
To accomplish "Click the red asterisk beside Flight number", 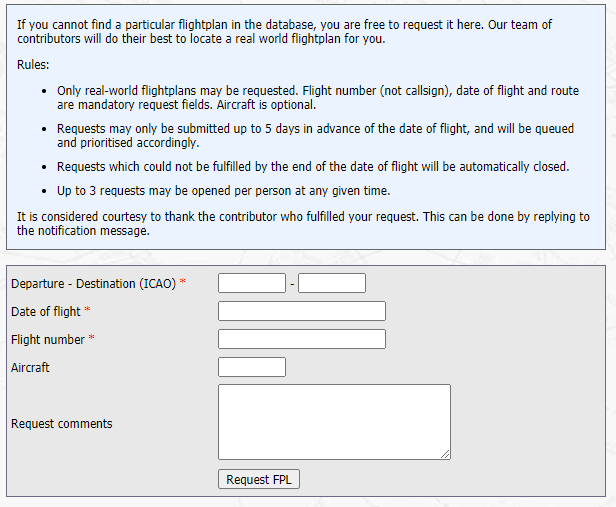I will (92, 339).
